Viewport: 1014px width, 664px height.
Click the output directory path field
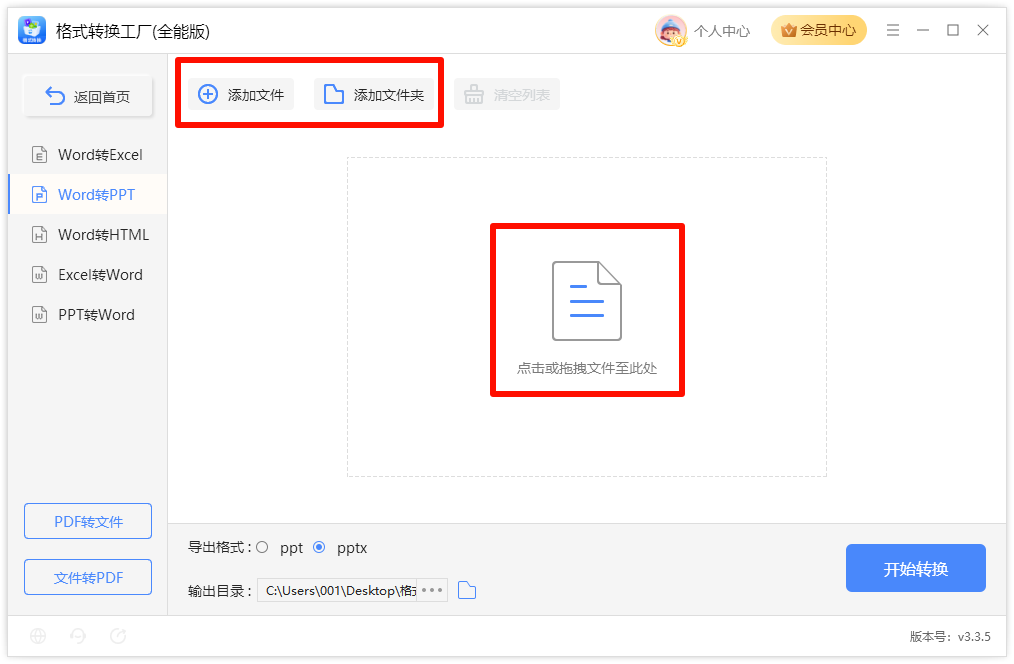337,590
